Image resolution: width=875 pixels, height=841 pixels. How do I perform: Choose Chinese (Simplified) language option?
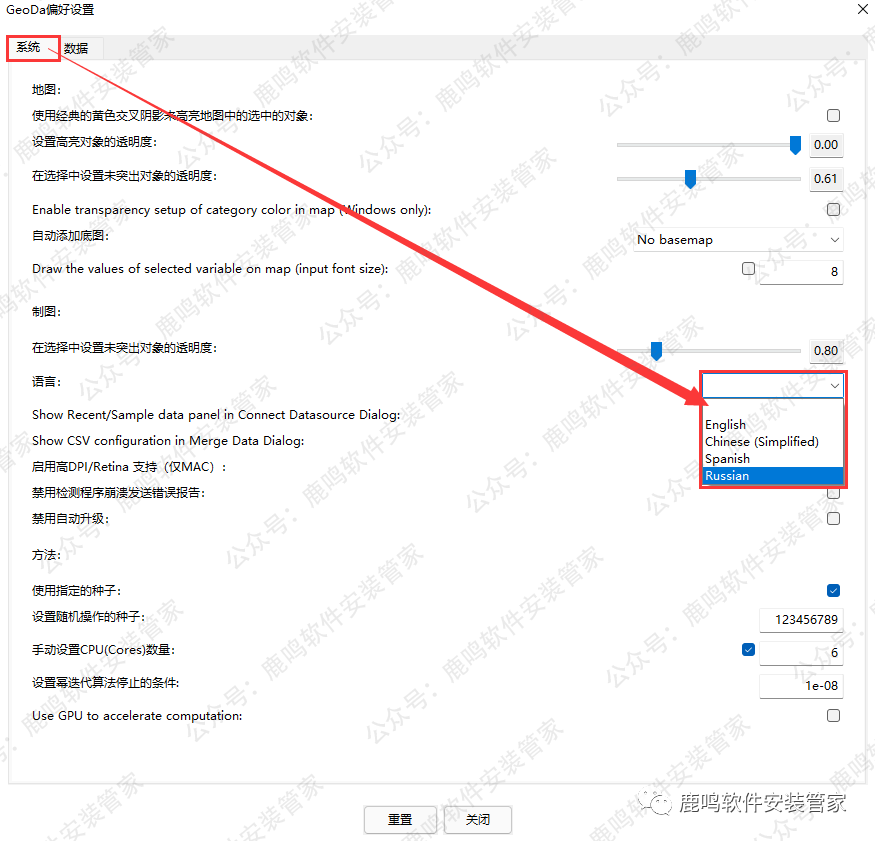(x=761, y=442)
